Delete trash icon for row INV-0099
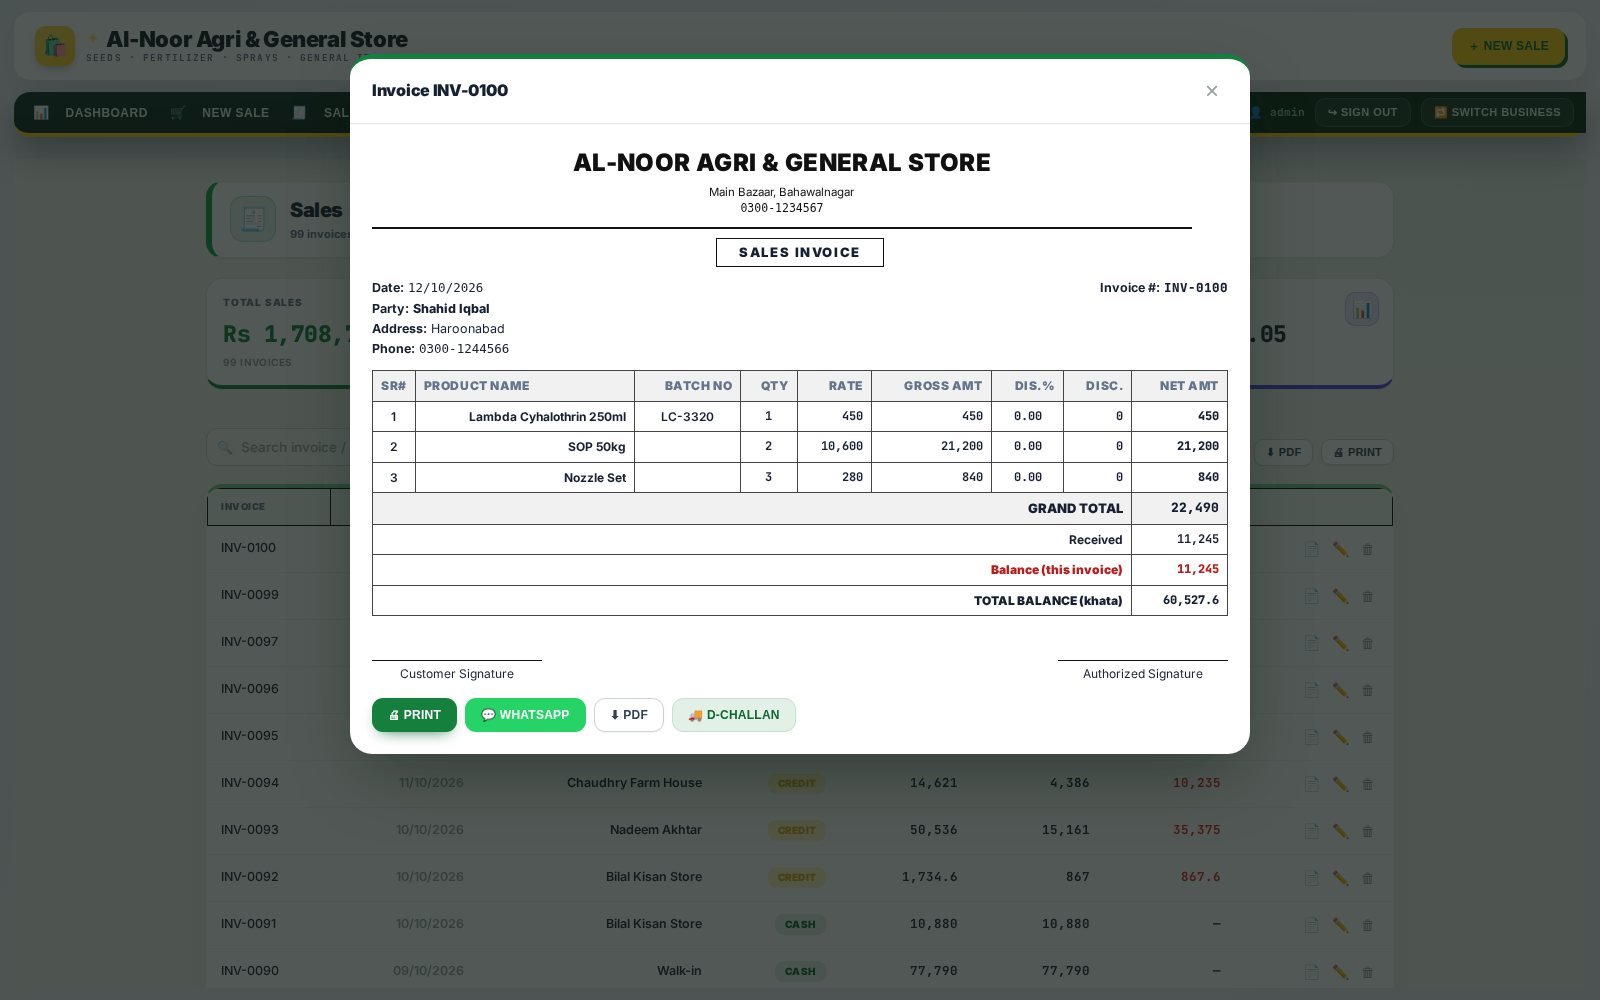This screenshot has height=1000, width=1600. pyautogui.click(x=1367, y=596)
